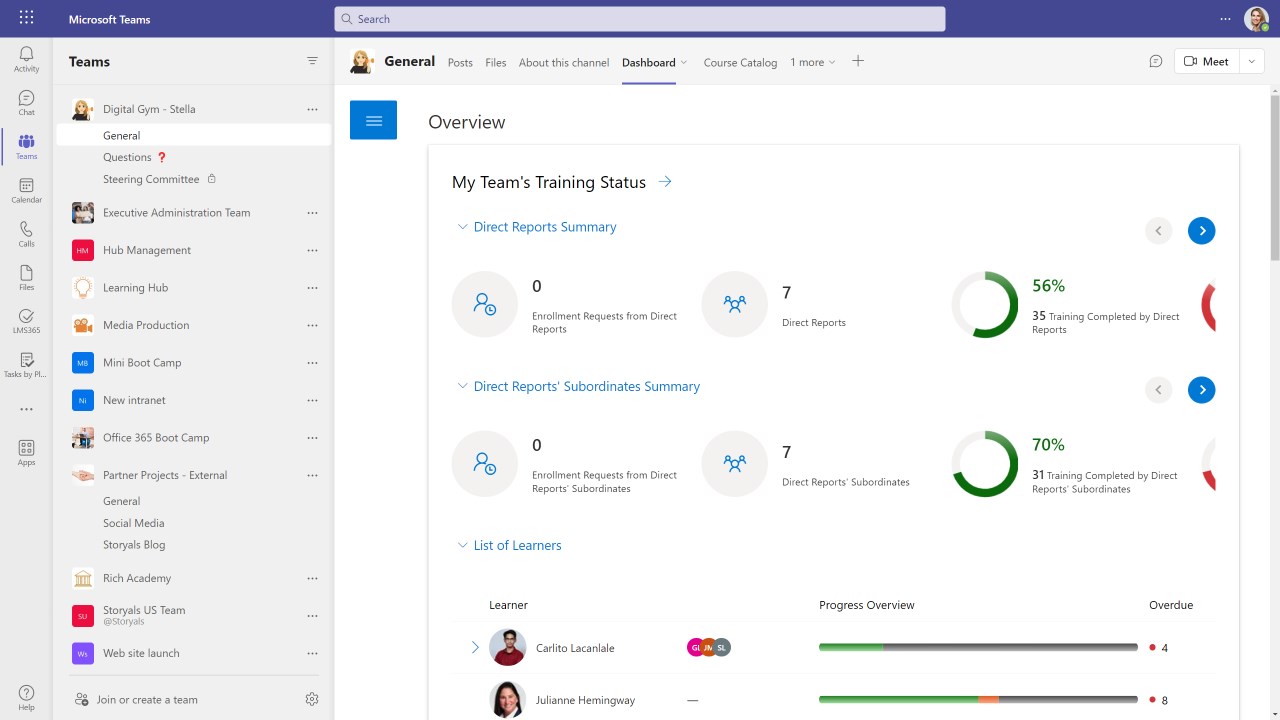Screen dimensions: 1280x720
Task: Expand Carlito Lacanlale's learner row
Action: point(475,648)
